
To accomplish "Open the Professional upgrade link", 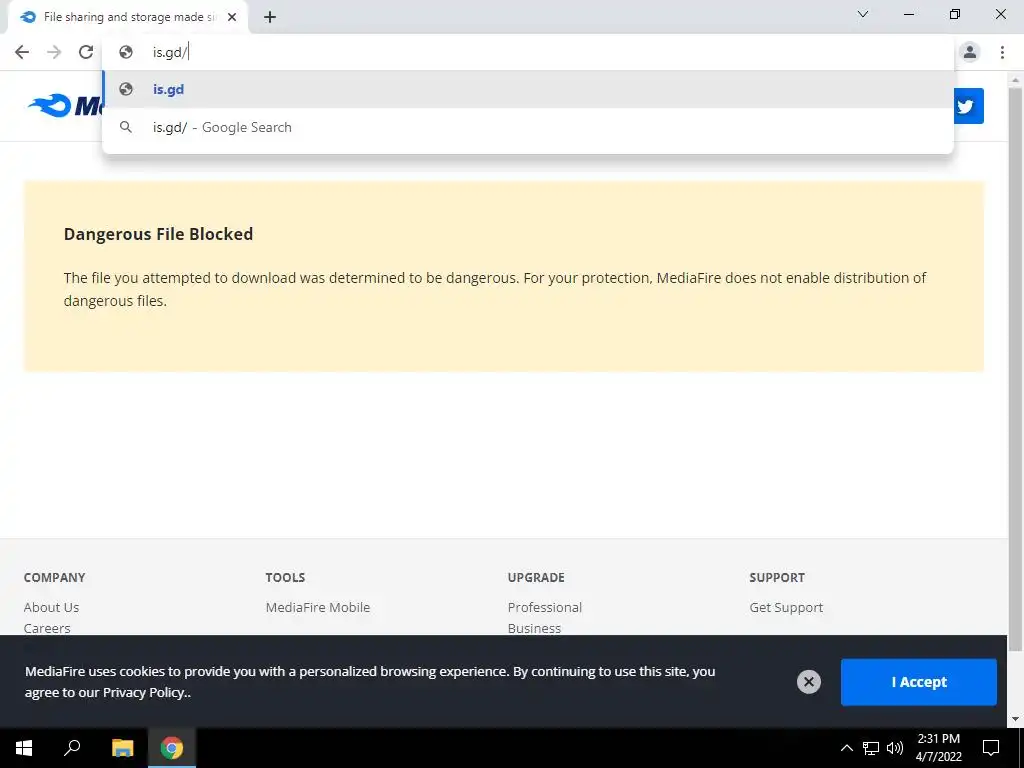I will coord(545,607).
